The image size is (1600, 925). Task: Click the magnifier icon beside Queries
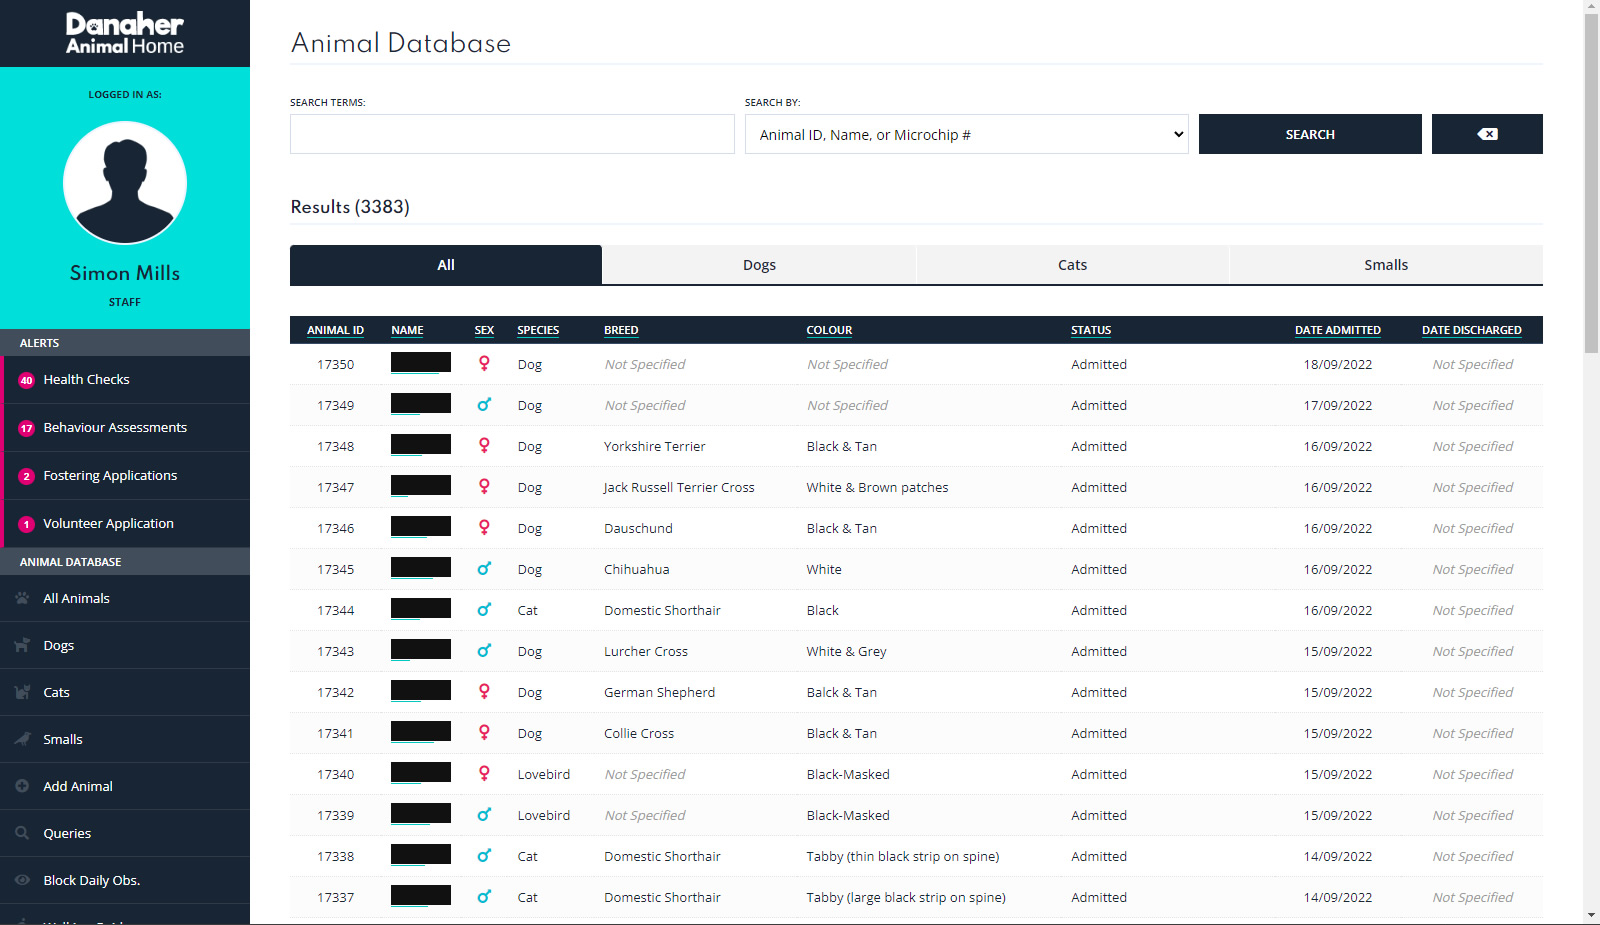click(22, 833)
